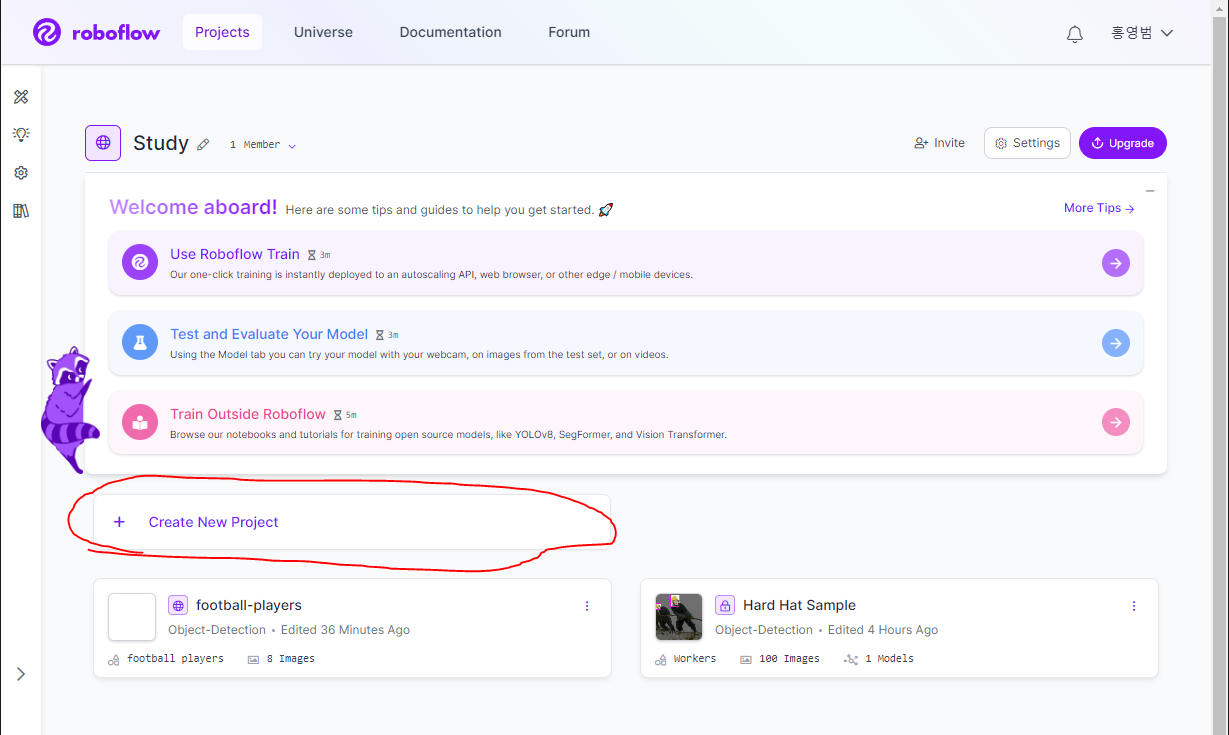Open workspace Settings button

pyautogui.click(x=1027, y=143)
